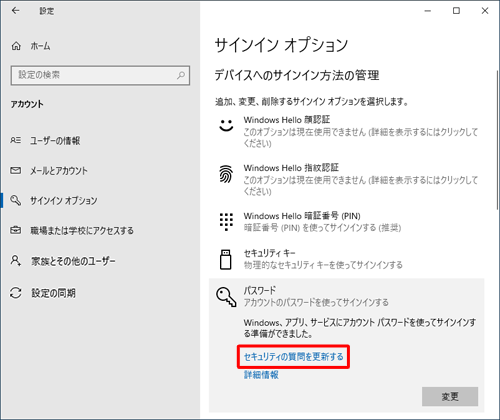Screen dimensions: 500x420
Task: Click the サインイン オプション page title
Action: 281,45
